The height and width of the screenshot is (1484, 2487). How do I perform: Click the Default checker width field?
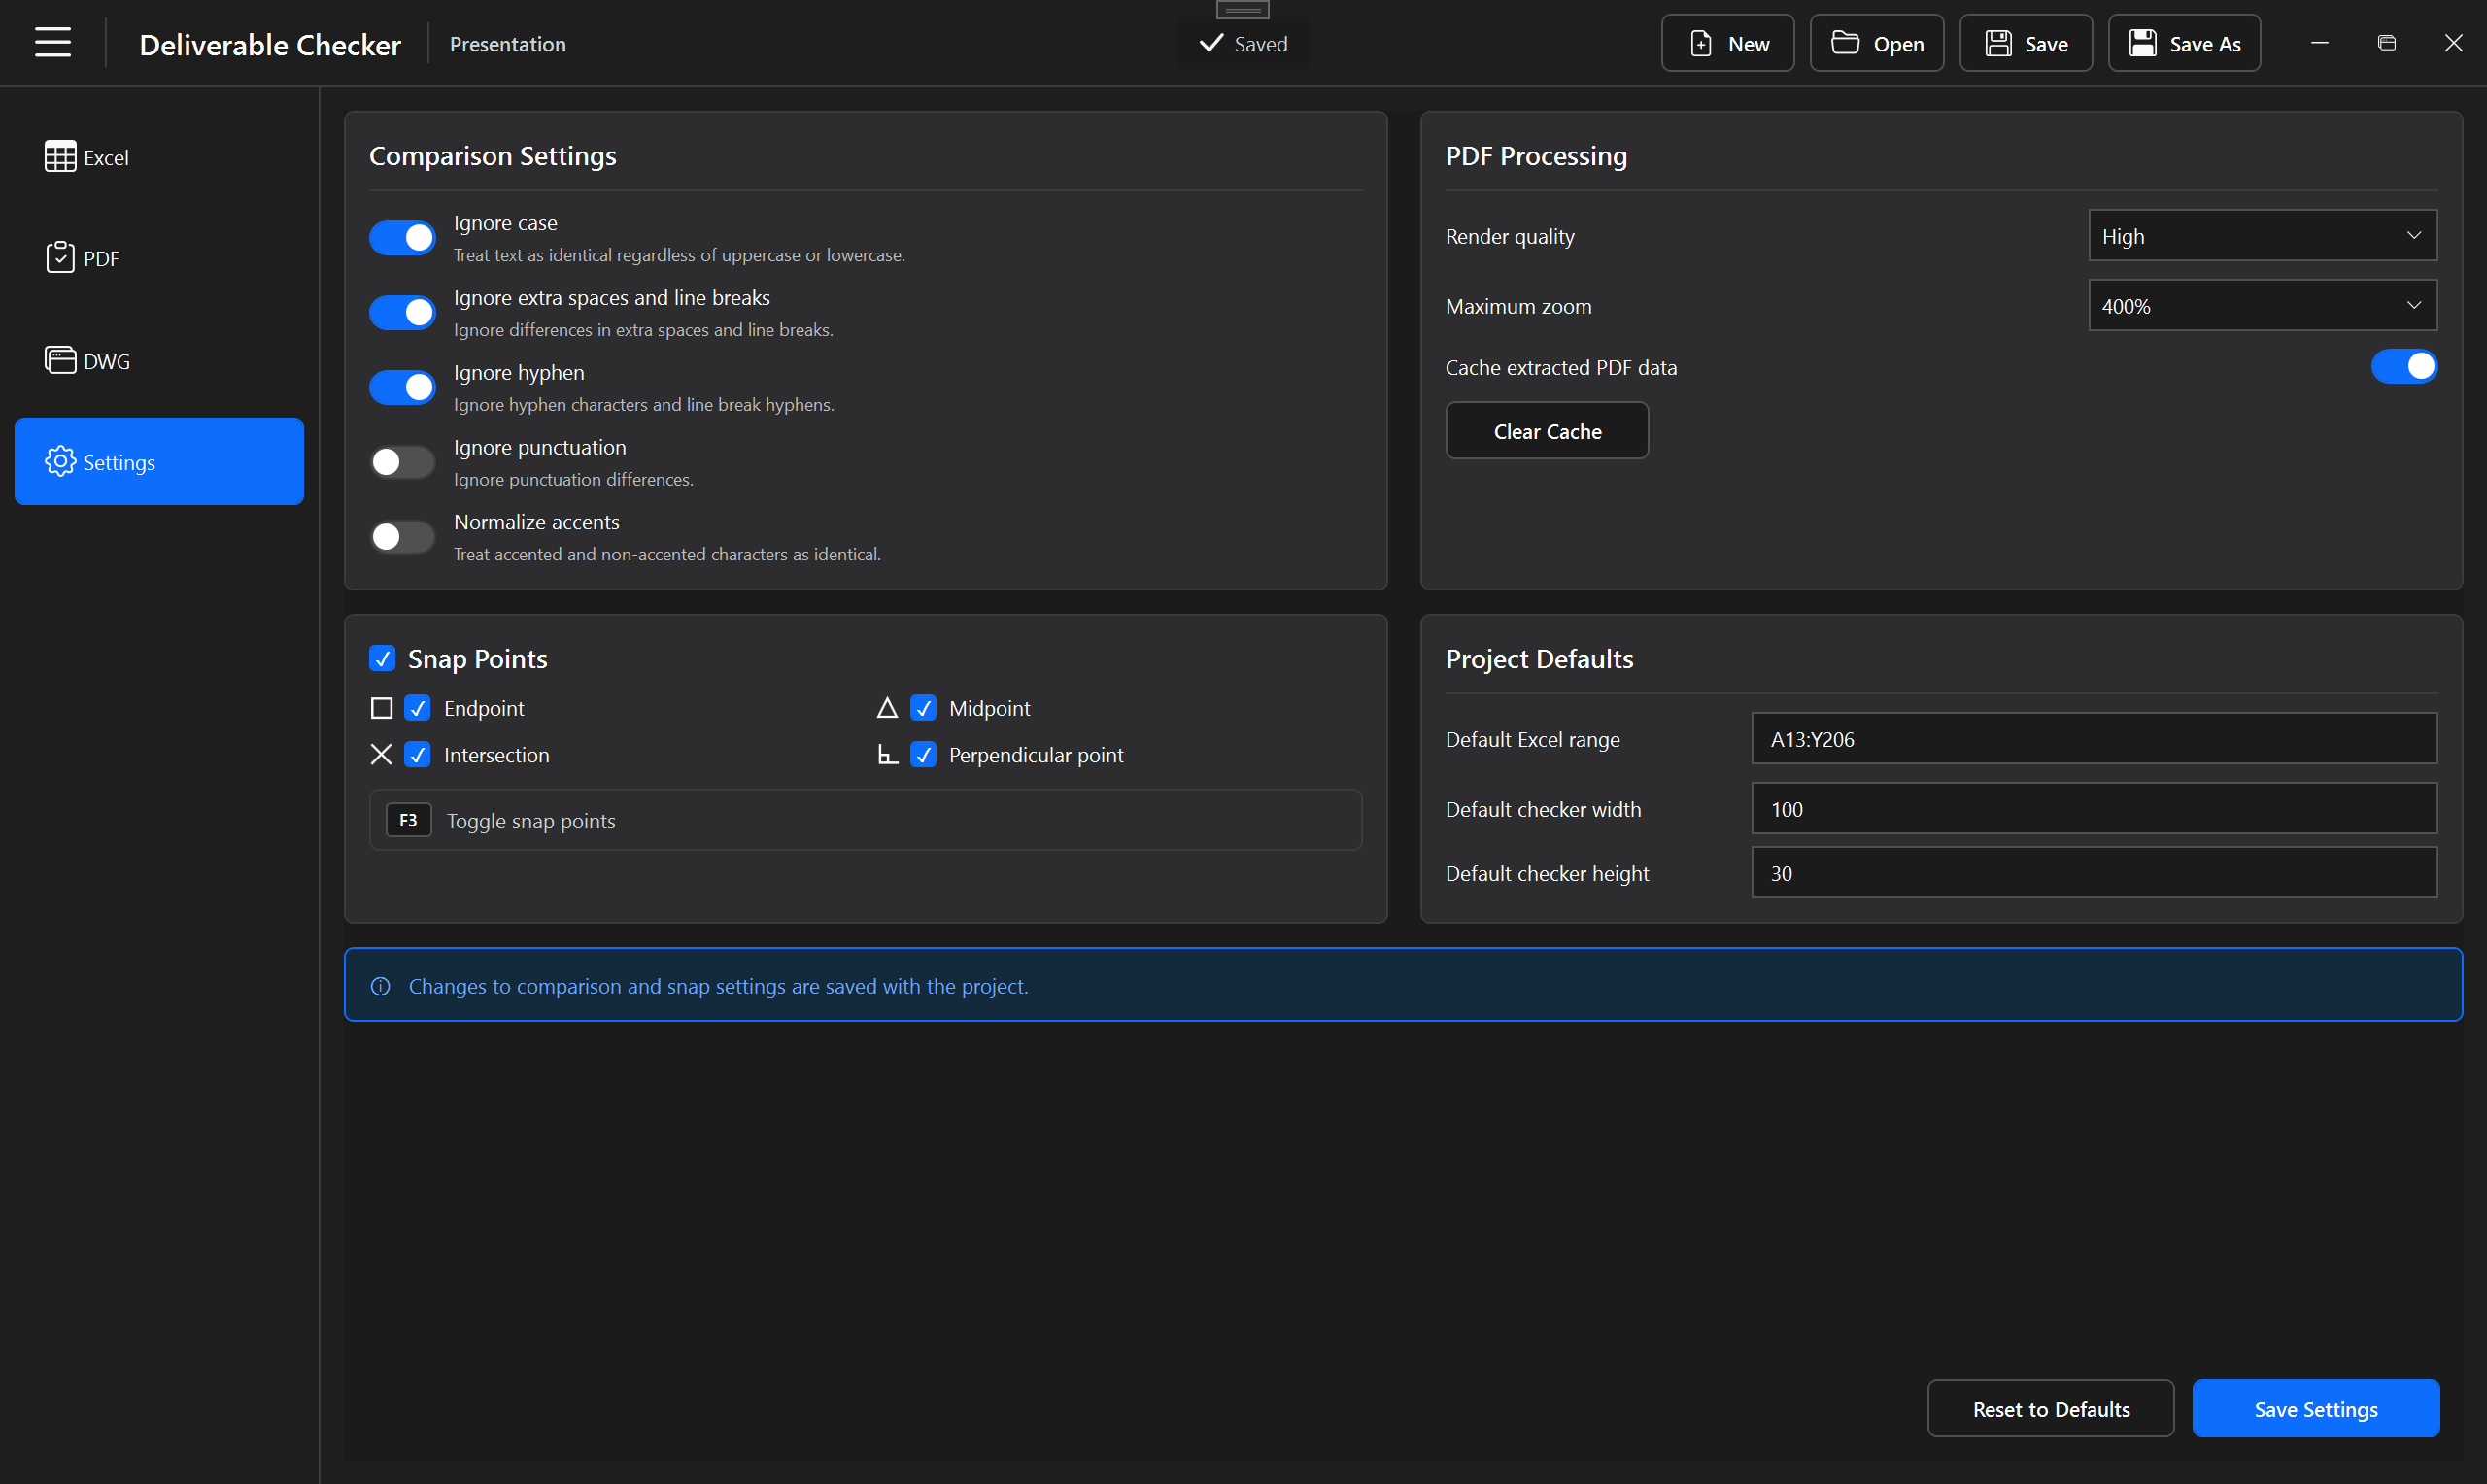point(2094,809)
